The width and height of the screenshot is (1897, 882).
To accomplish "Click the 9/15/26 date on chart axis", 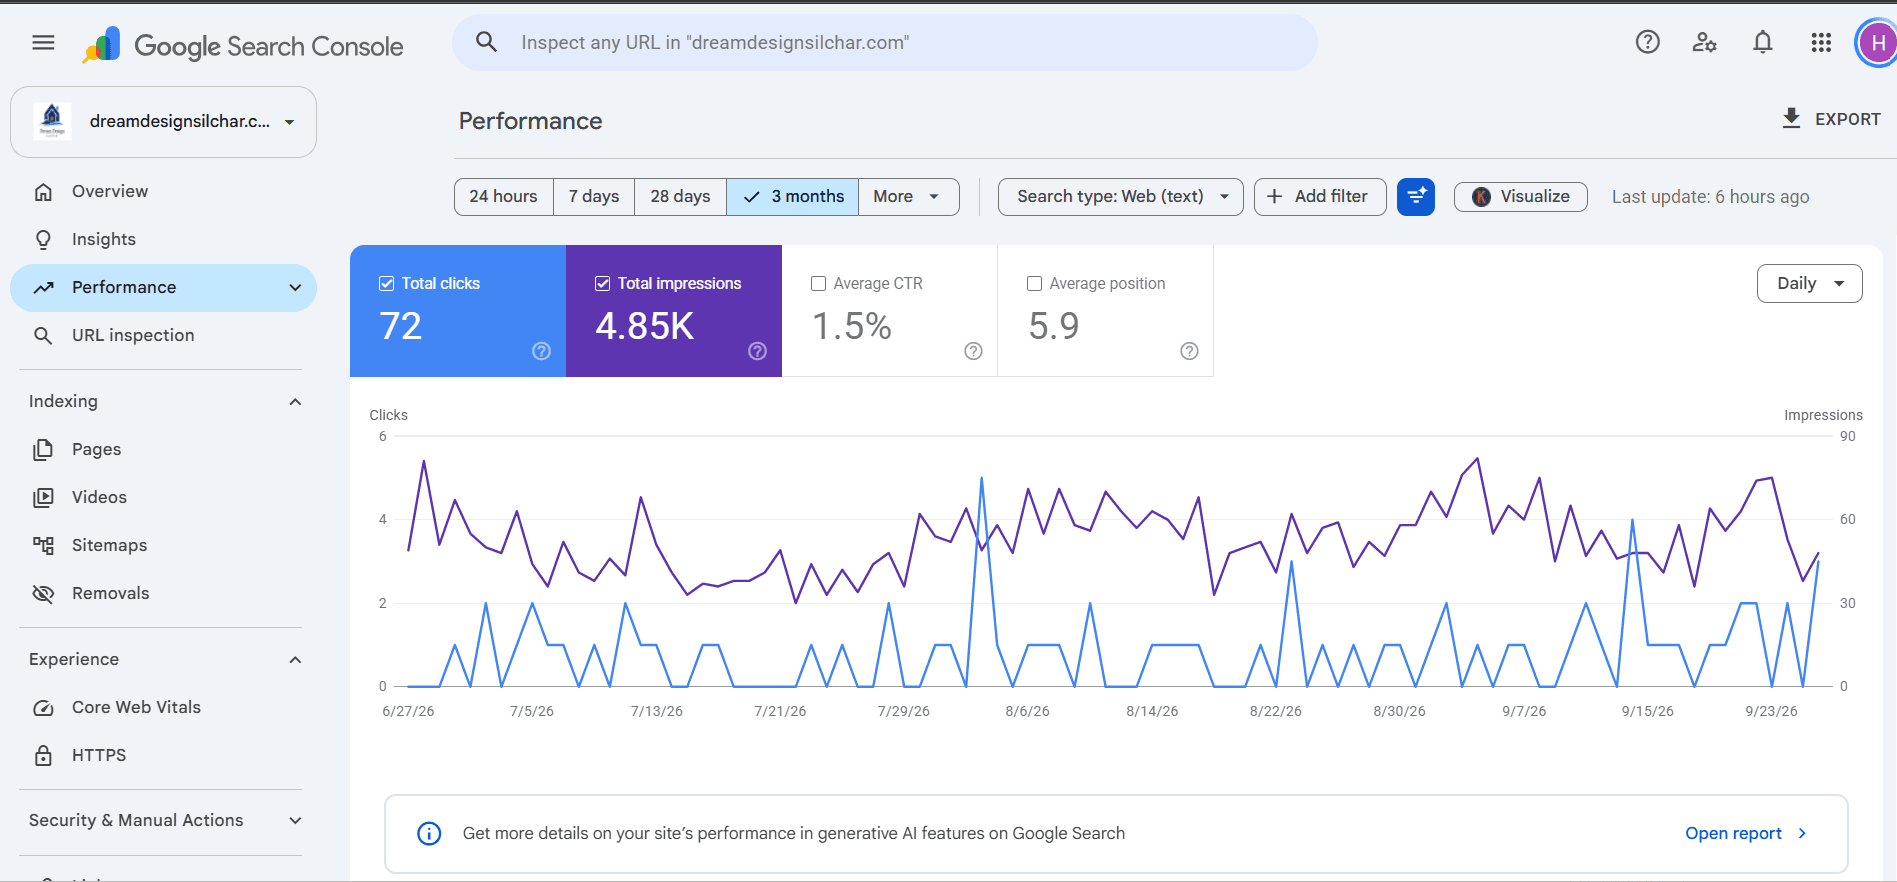I will click(x=1648, y=712).
